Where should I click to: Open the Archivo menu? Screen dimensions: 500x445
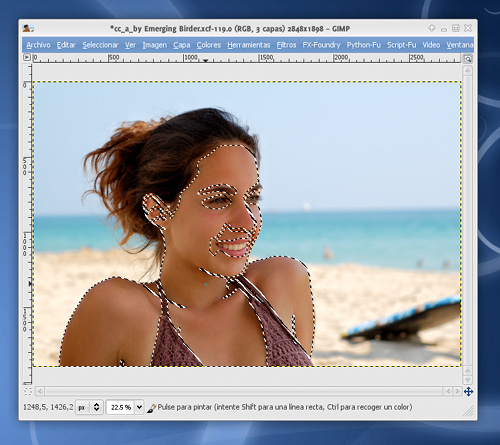[x=38, y=45]
